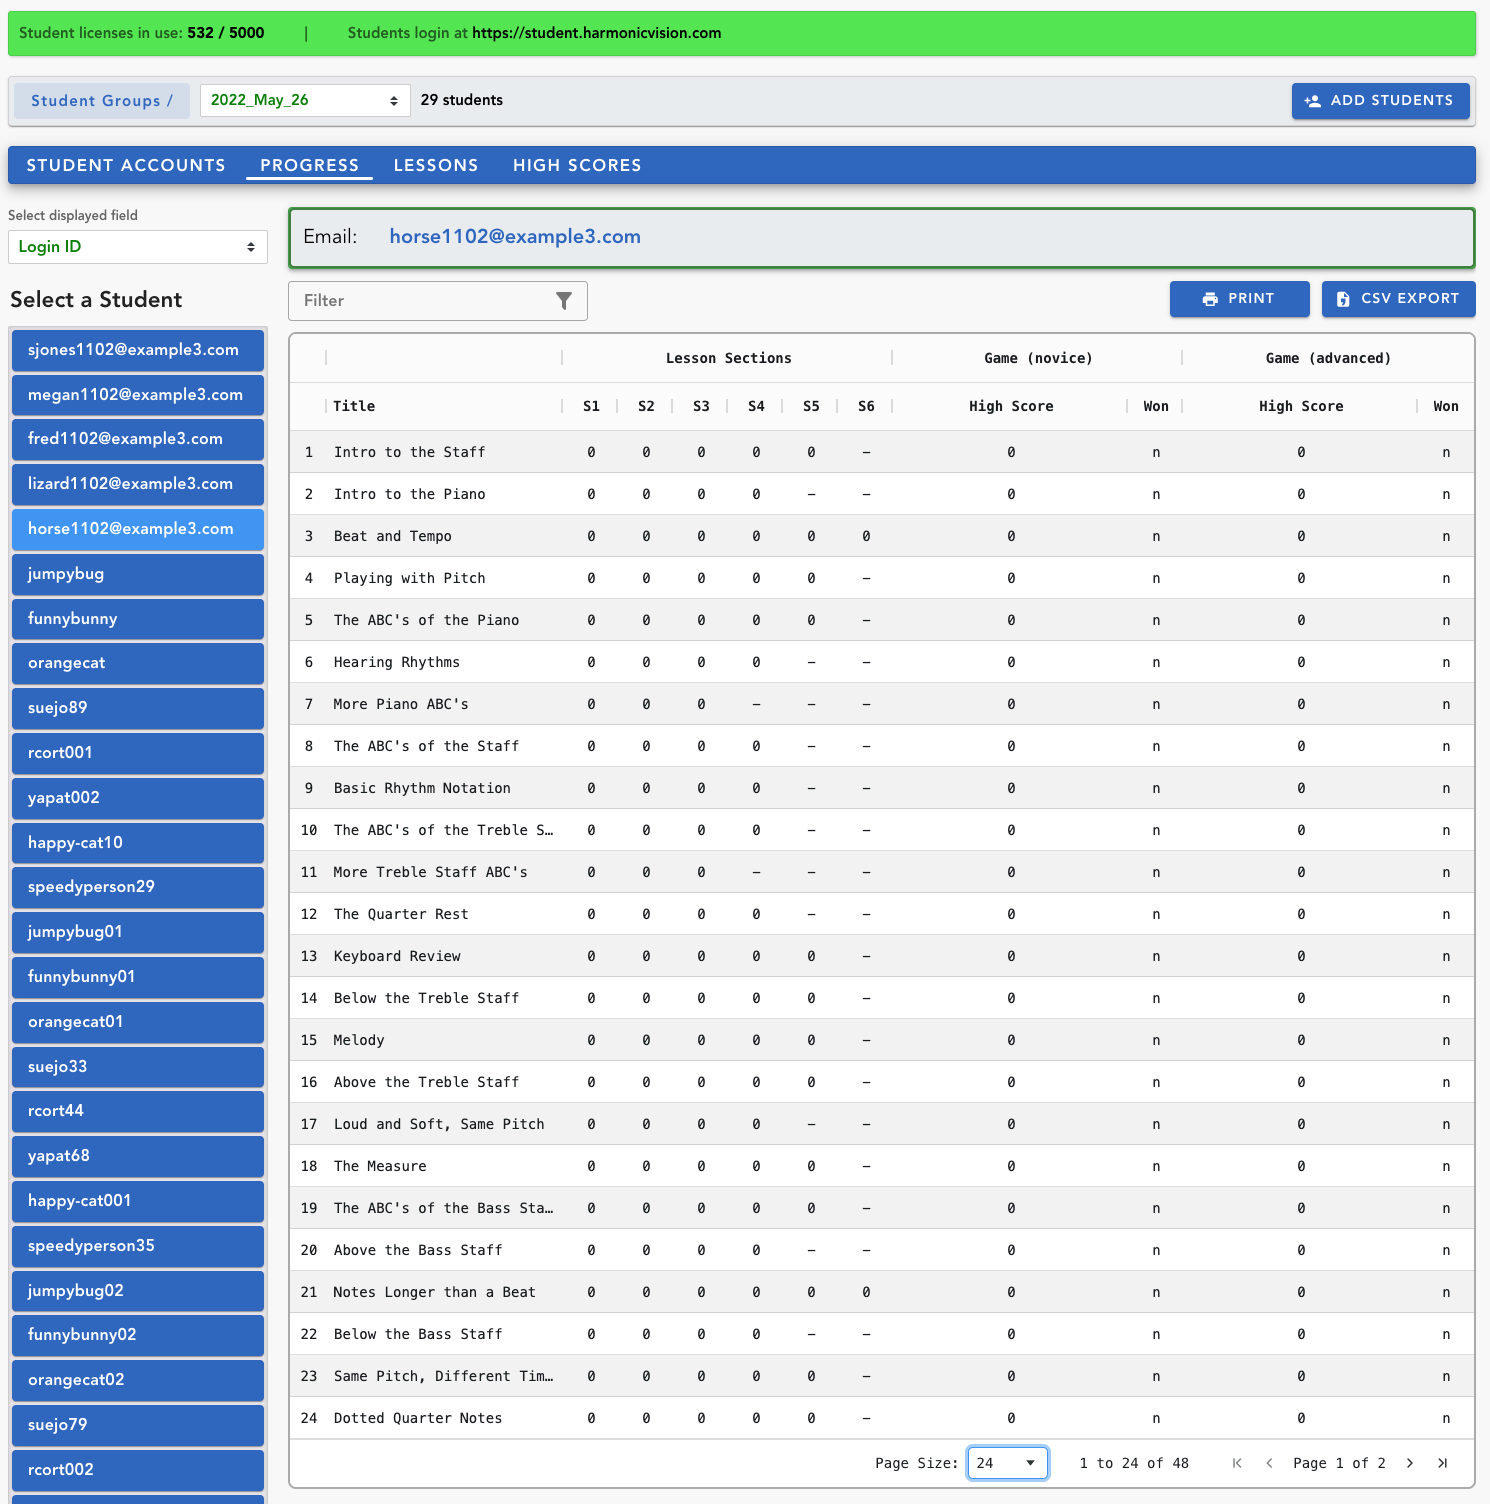Click the horse1102@example3.com email link

pyautogui.click(x=515, y=237)
